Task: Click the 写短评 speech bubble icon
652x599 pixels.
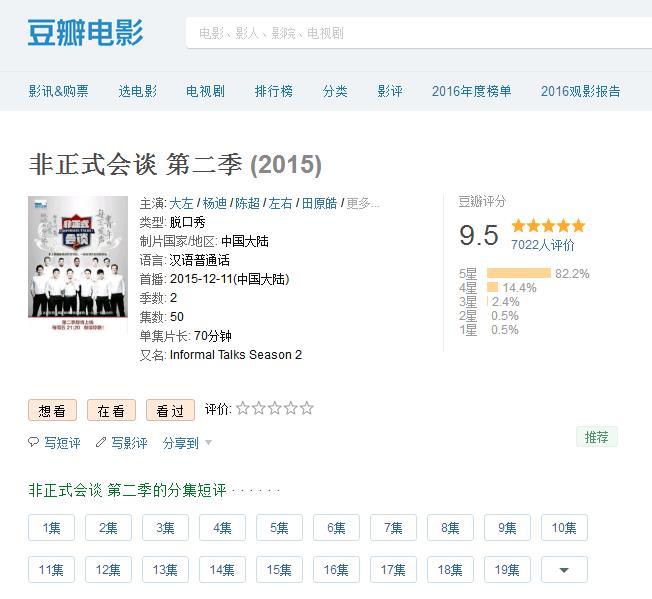Action: (x=33, y=442)
